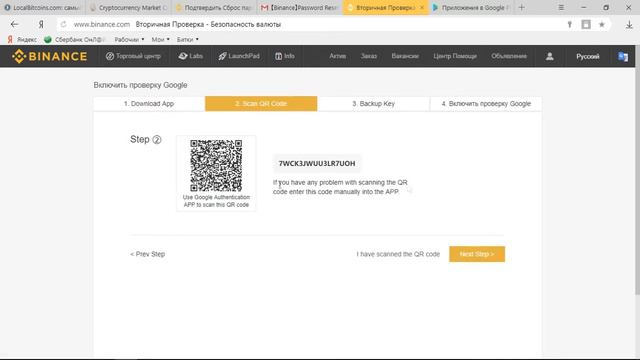Open the browser downloads icon

pos(629,25)
